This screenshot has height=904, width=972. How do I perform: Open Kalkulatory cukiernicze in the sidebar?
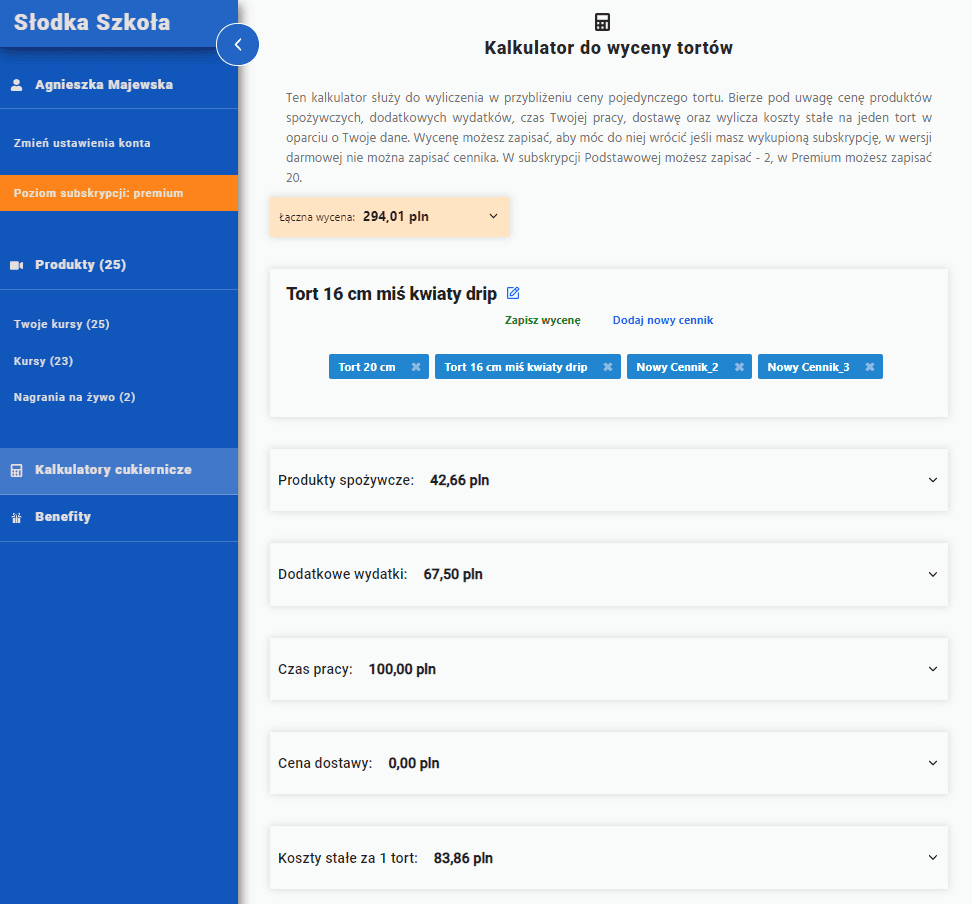click(112, 470)
